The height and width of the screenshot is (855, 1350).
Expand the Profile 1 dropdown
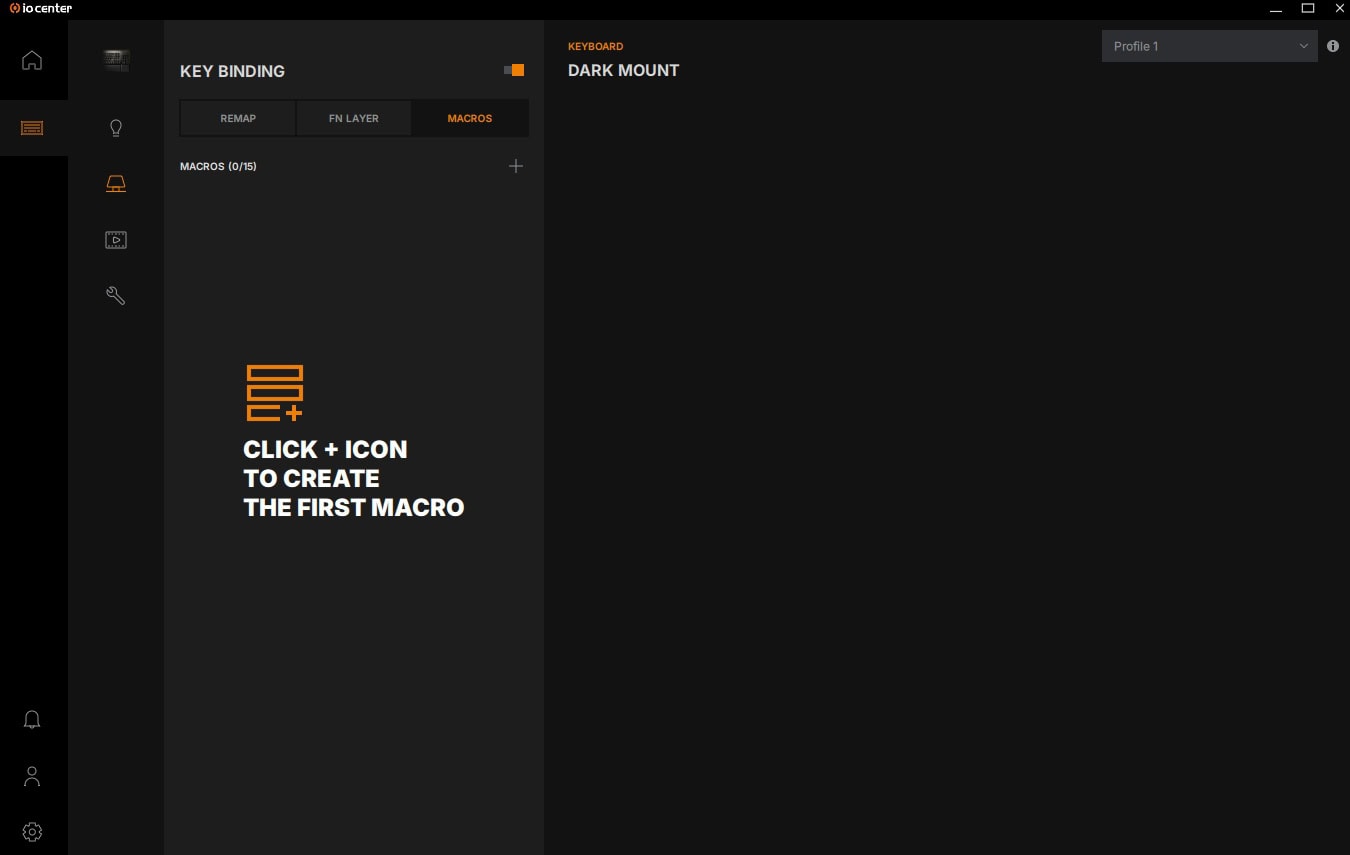[x=1209, y=46]
